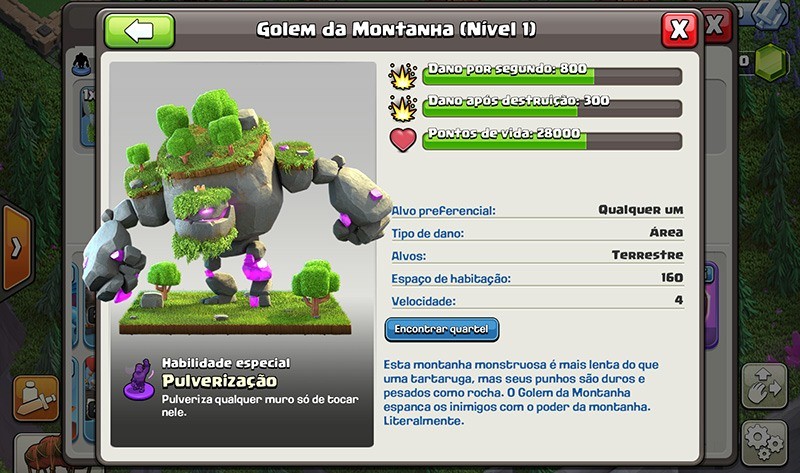Click the Encontrar quartel button
This screenshot has width=800, height=473.
pos(441,330)
